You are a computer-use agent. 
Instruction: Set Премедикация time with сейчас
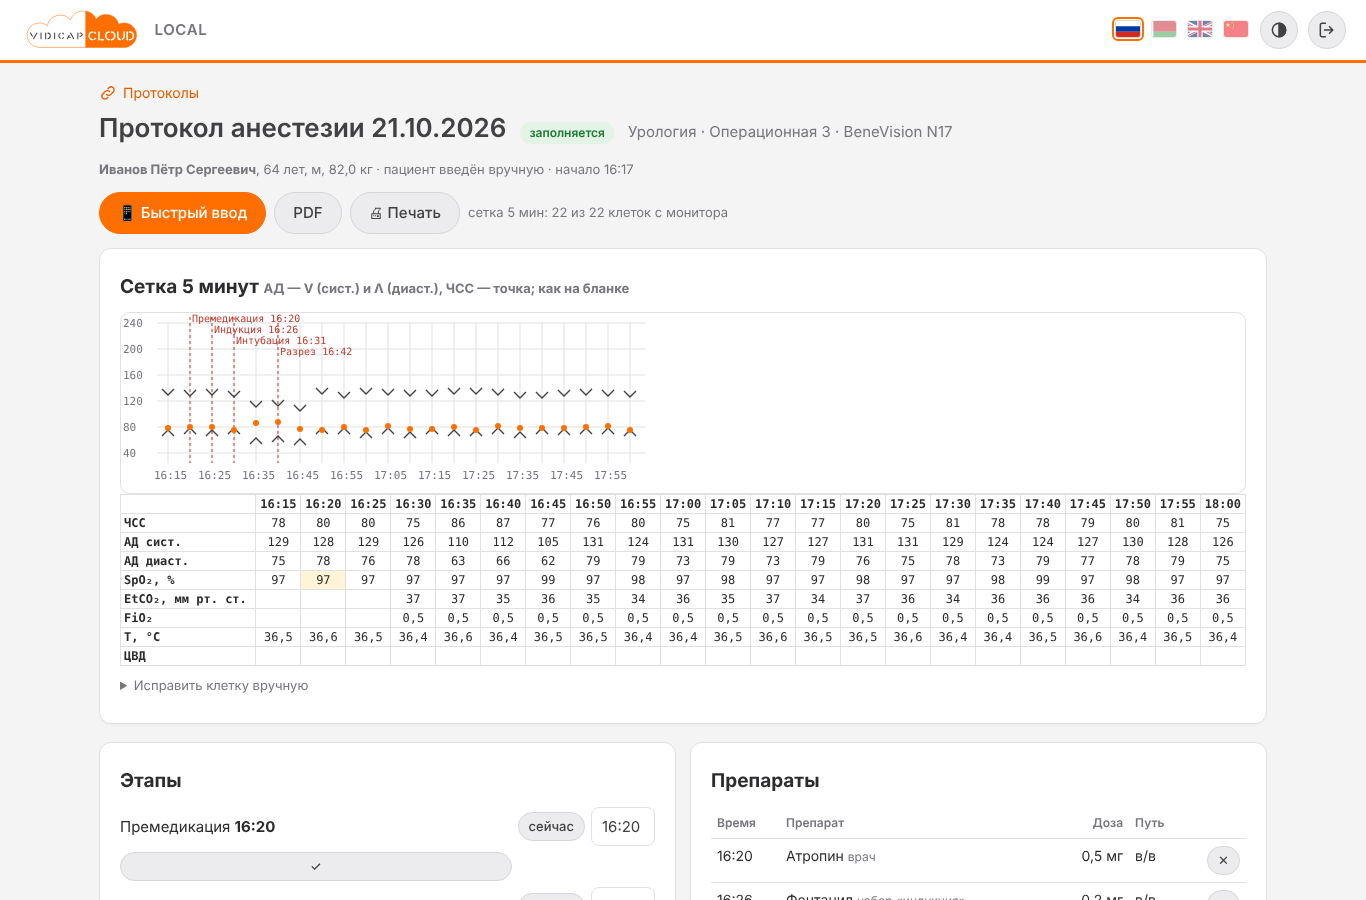point(551,827)
